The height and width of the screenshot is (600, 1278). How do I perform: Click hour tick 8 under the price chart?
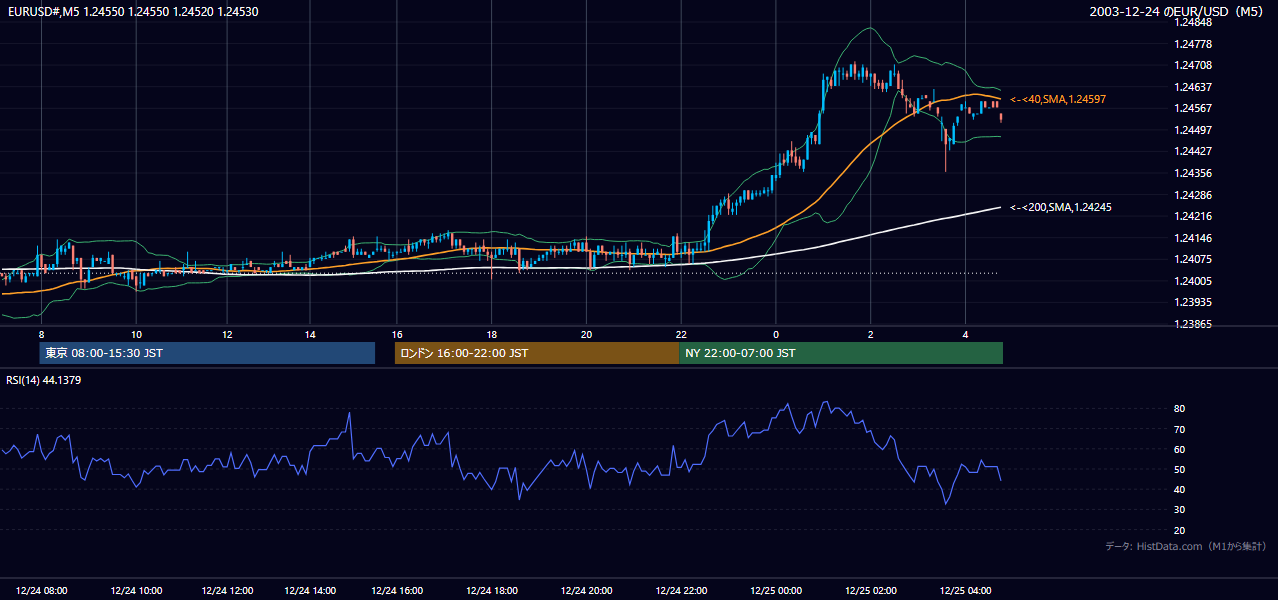point(41,334)
